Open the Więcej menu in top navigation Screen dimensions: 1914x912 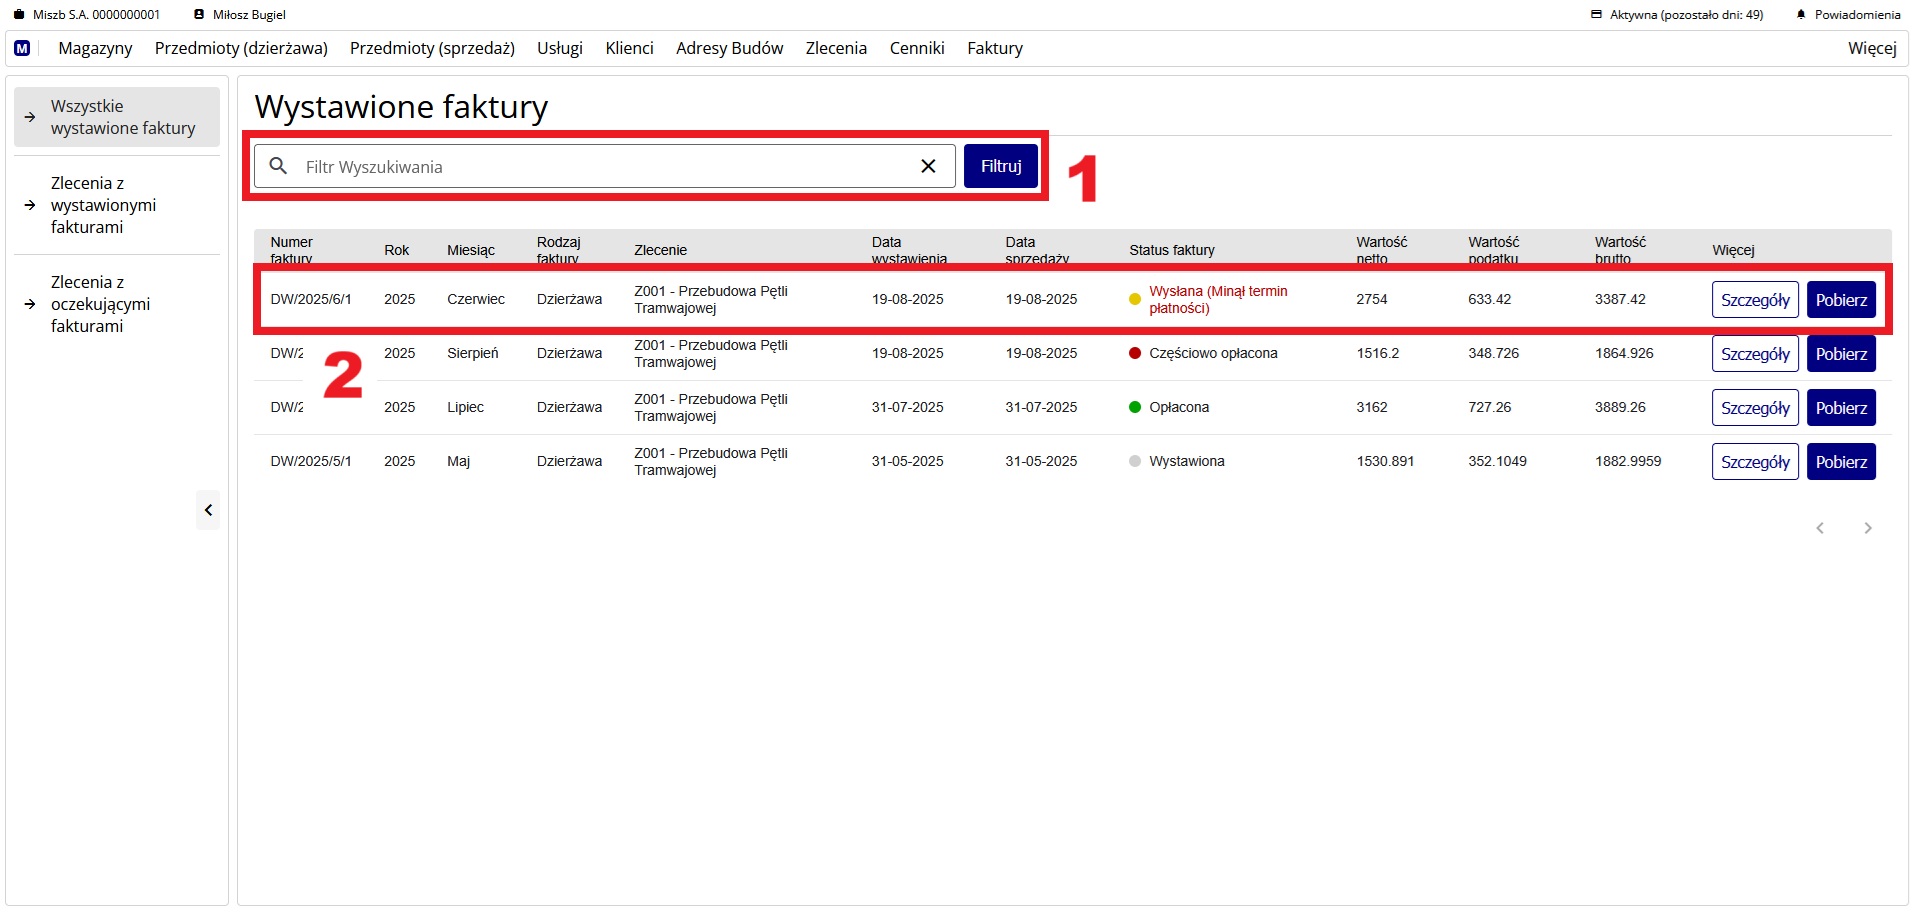click(1871, 48)
